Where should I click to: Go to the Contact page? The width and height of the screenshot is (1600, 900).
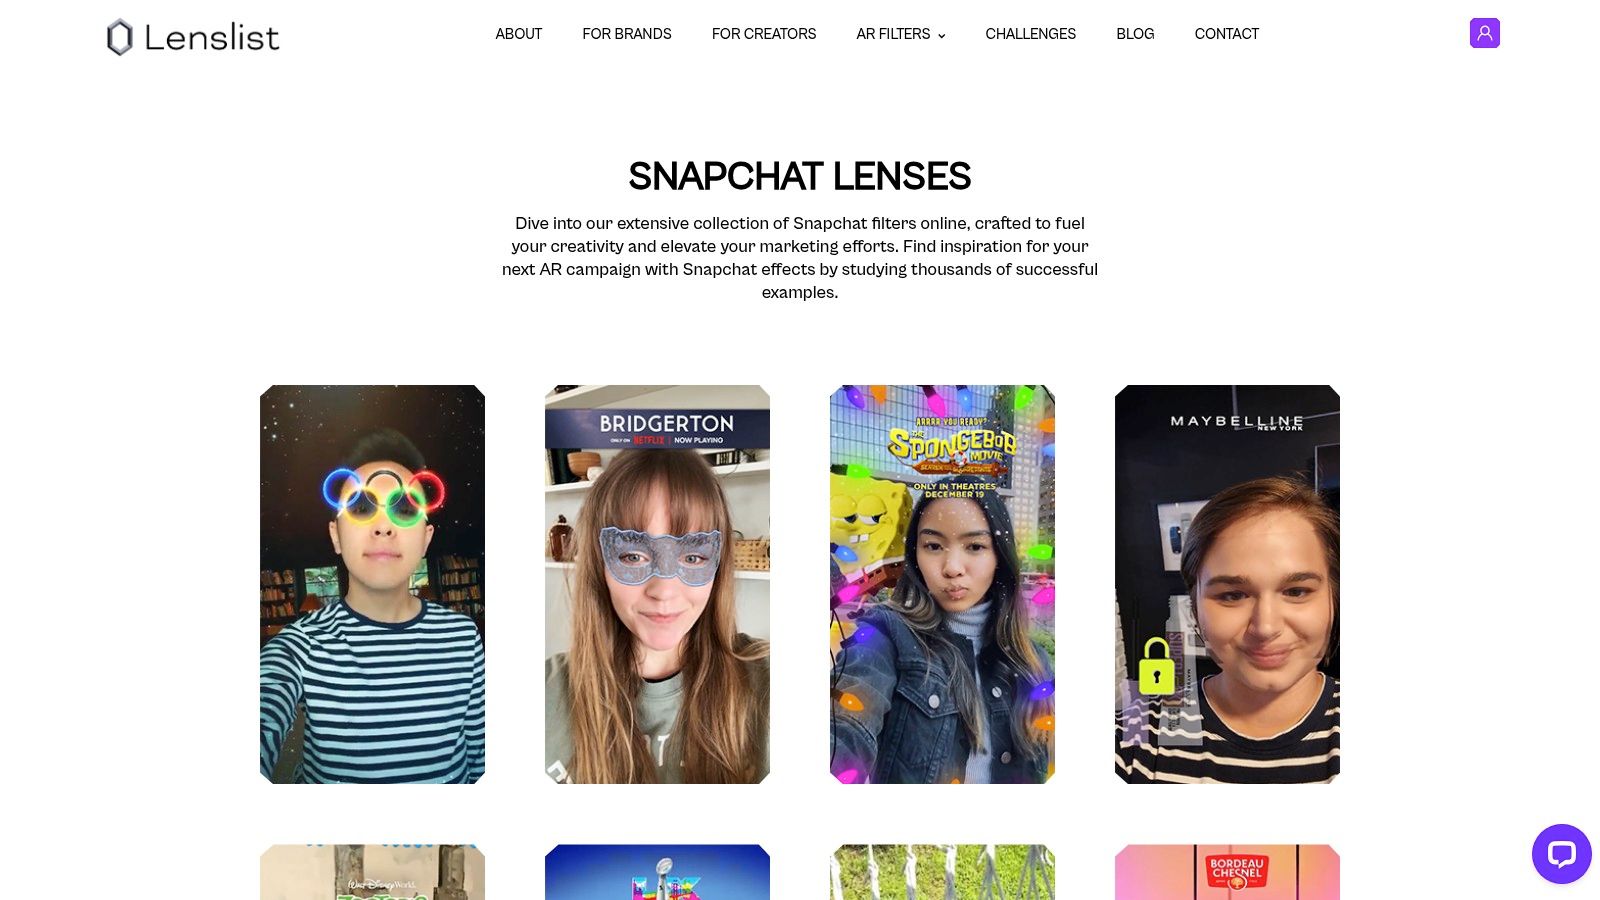pos(1226,34)
